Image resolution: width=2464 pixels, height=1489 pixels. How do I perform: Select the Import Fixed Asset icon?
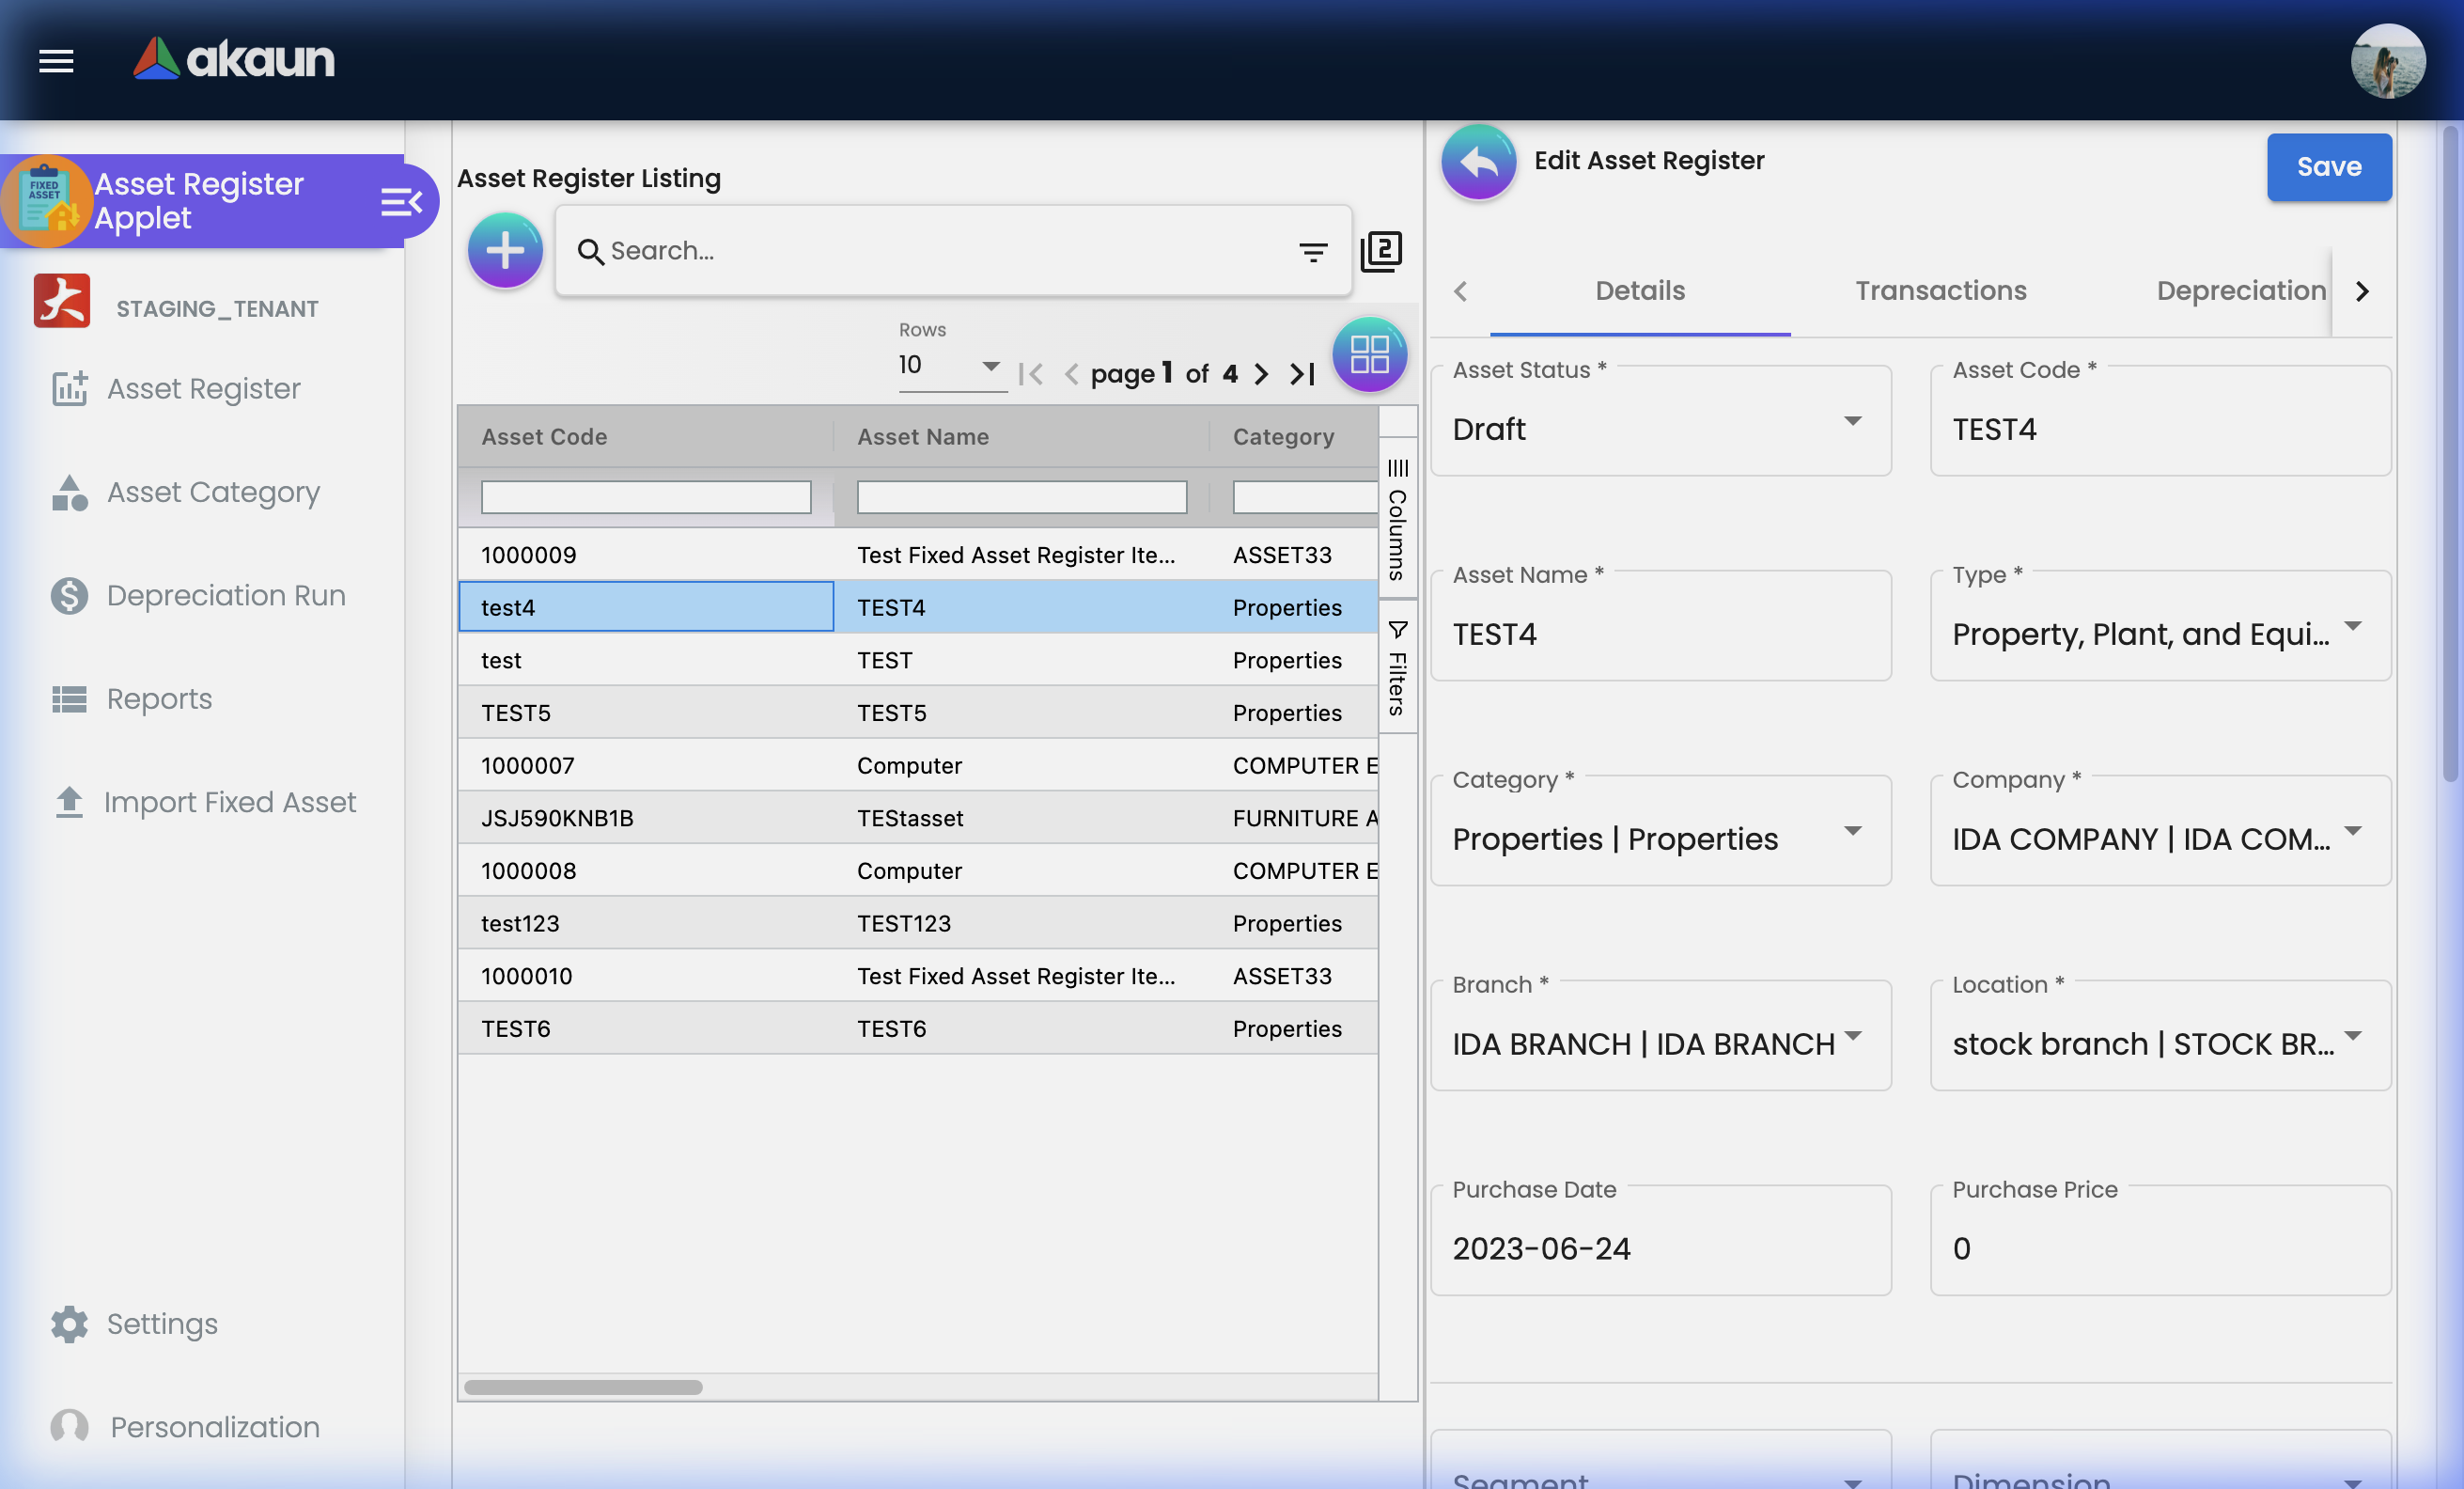tap(68, 801)
